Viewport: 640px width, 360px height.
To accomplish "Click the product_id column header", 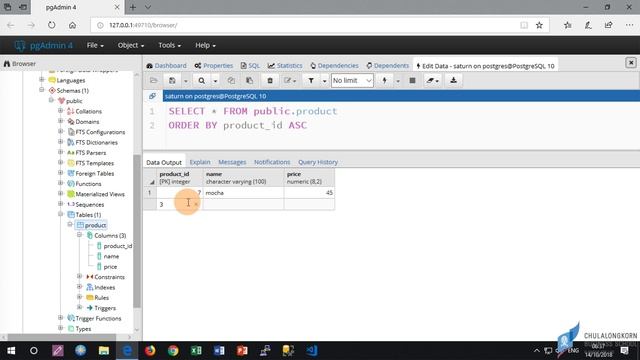I will (180, 178).
